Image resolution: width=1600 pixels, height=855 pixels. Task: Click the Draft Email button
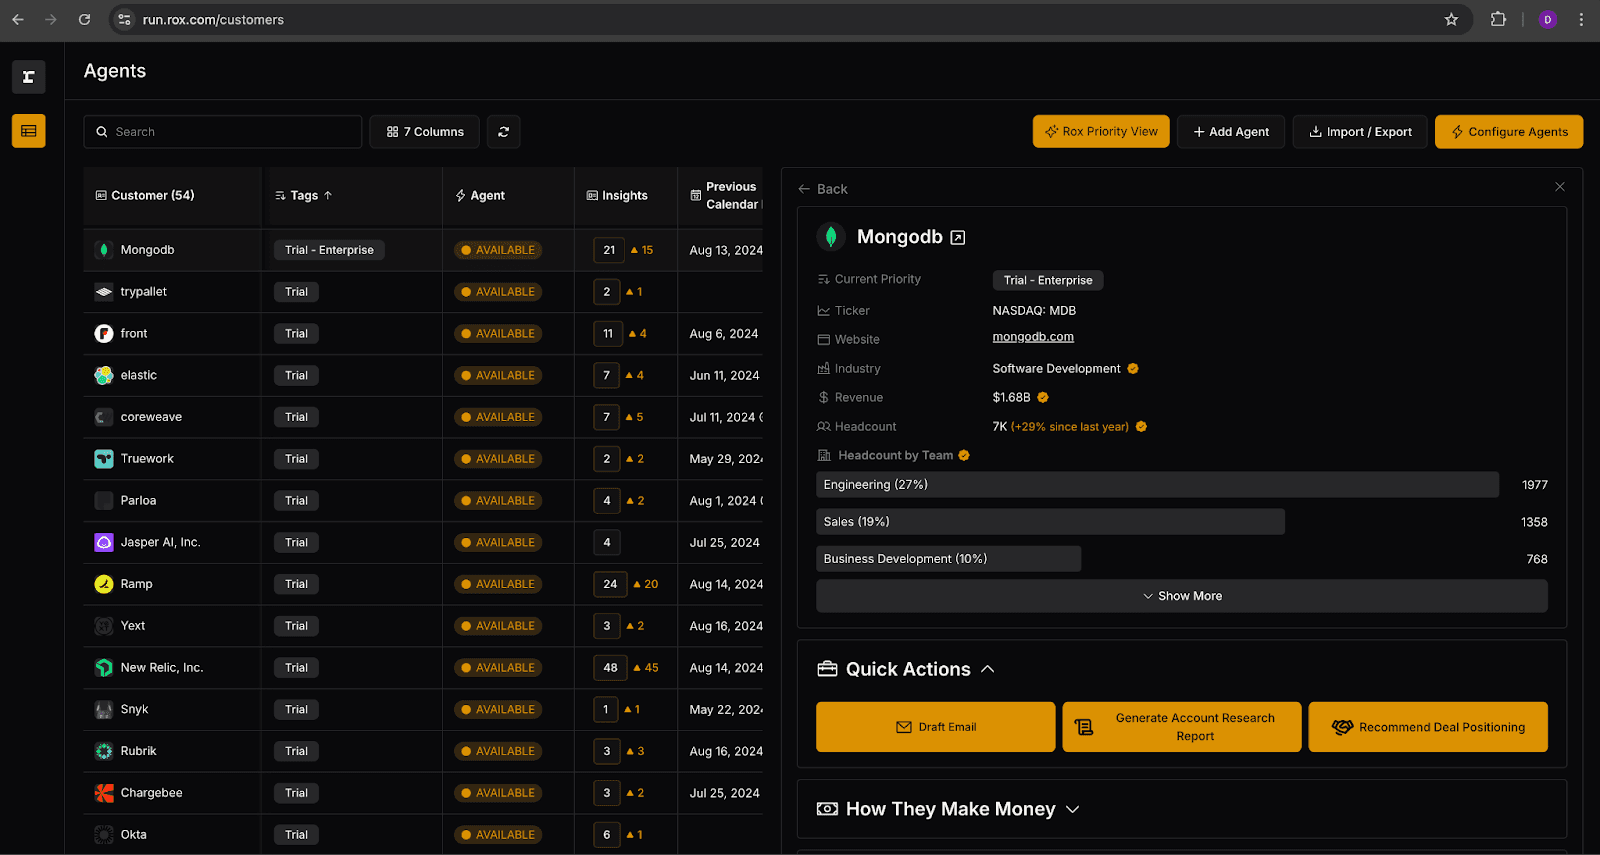click(x=935, y=727)
